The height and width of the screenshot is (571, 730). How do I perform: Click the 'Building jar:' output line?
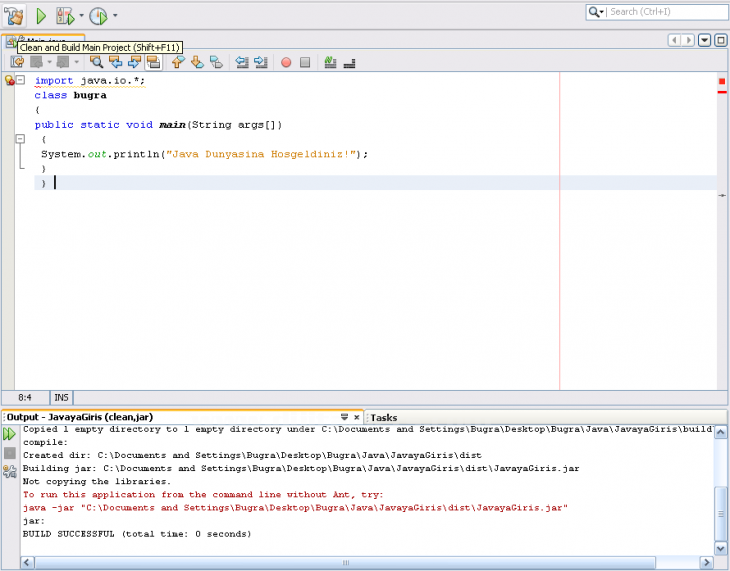click(301, 469)
